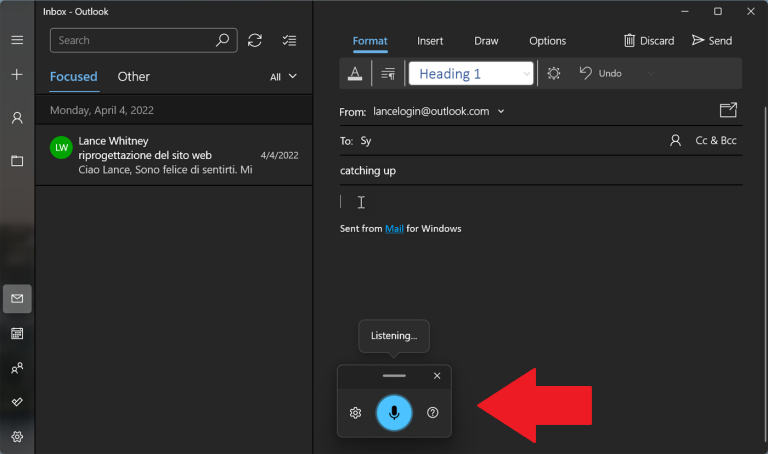
Task: Expand the dropdown arrow next to Undo
Action: (x=650, y=73)
